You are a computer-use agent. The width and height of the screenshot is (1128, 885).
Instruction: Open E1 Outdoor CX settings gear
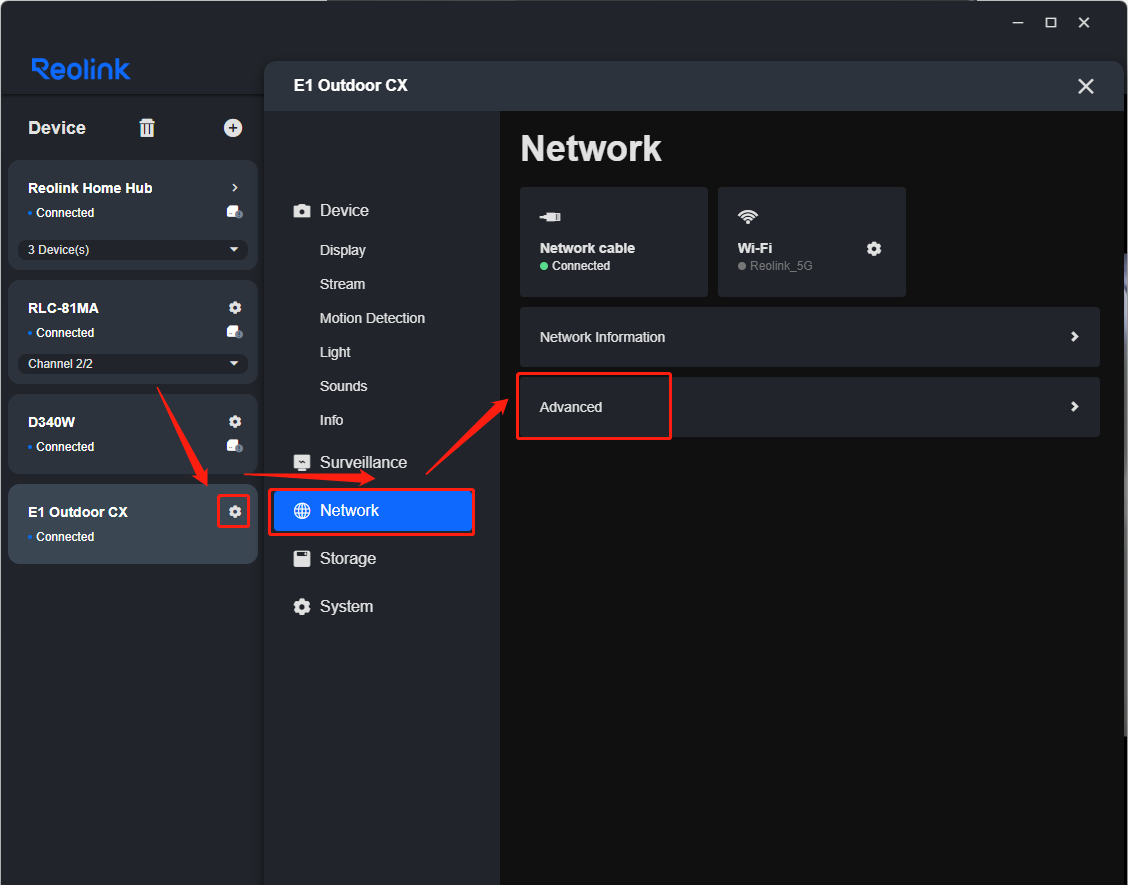[x=235, y=512]
